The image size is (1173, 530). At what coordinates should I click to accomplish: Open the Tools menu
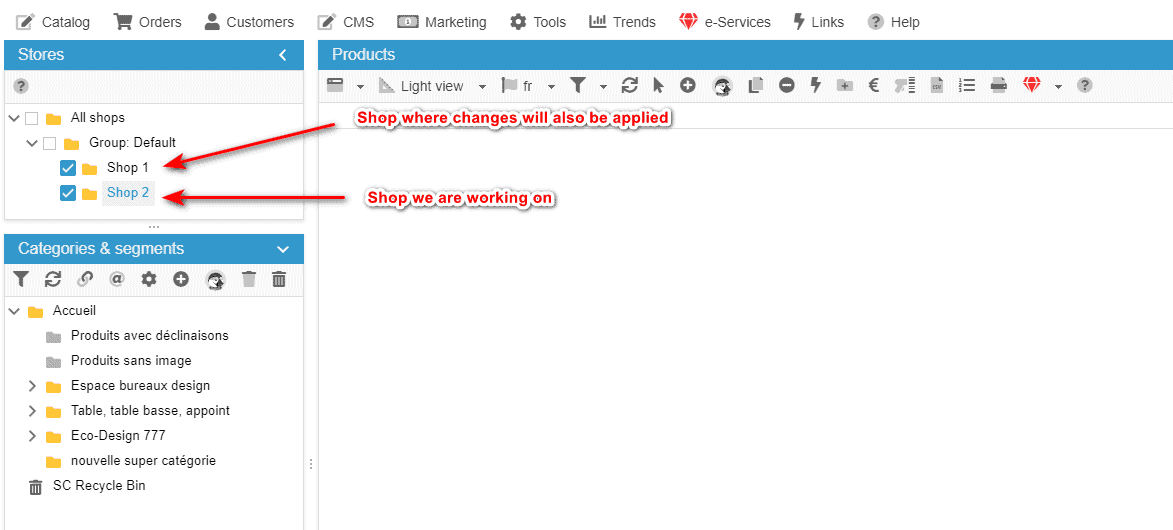point(538,22)
